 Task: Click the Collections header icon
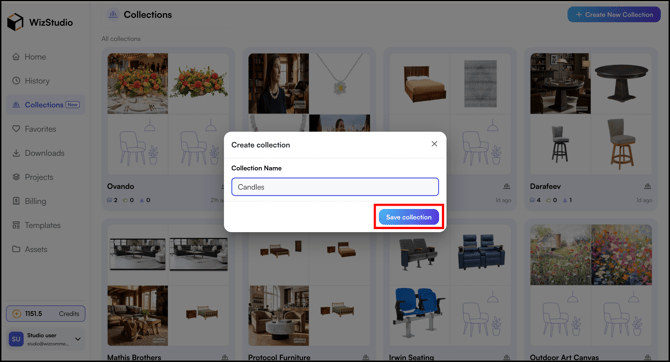tap(113, 15)
